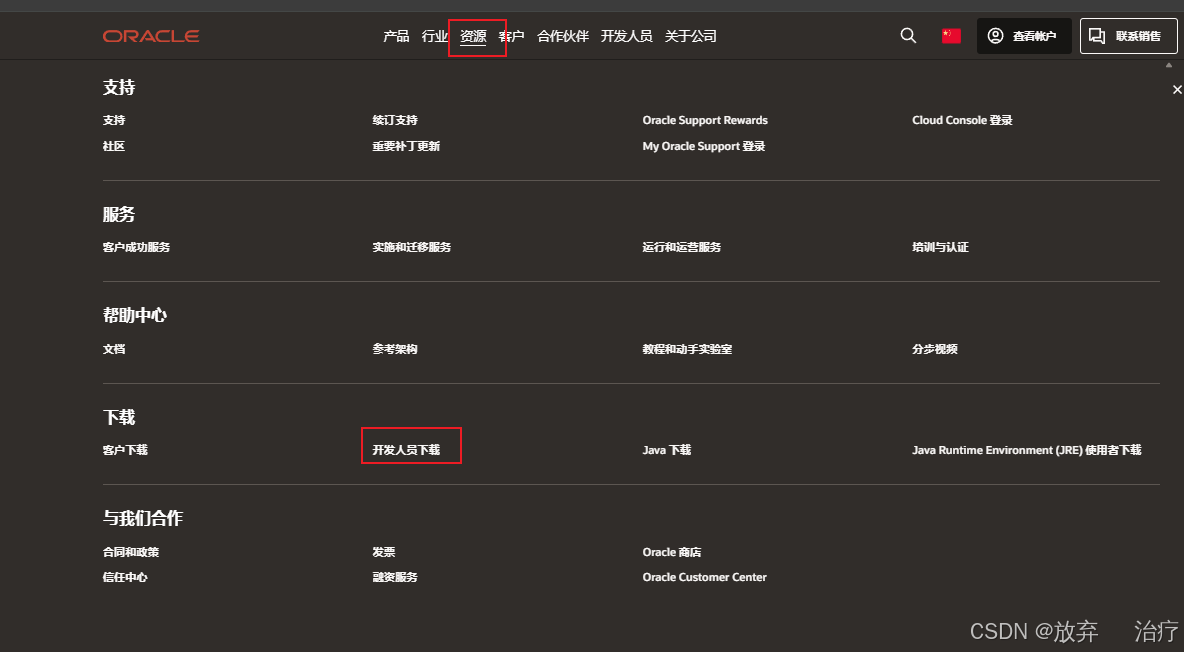Go to My Oracle Support 登录
The width and height of the screenshot is (1184, 652).
coord(703,146)
